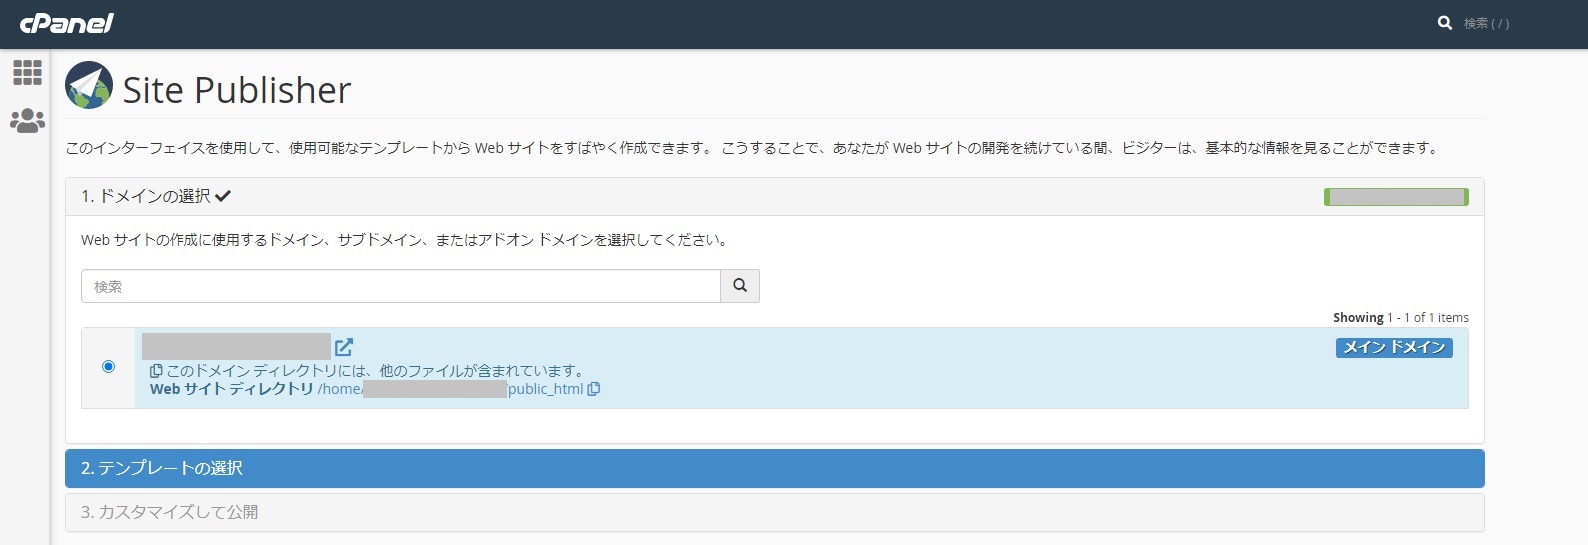1588x545 pixels.
Task: Click the Site Publisher heading
Action: [x=237, y=90]
